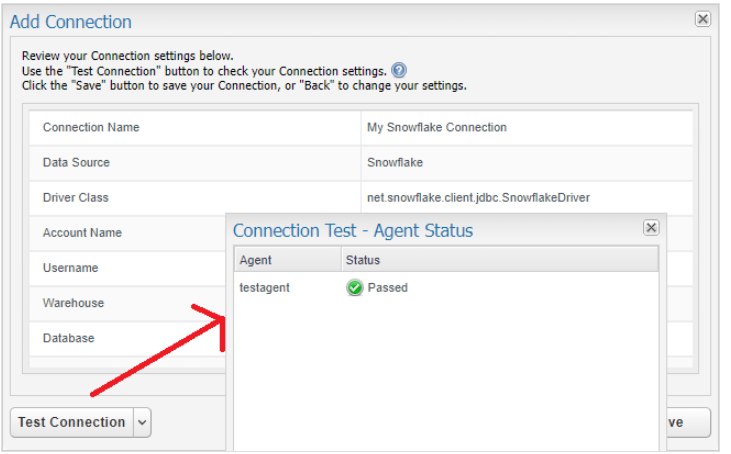Select the testagent agent row

pyautogui.click(x=447, y=288)
